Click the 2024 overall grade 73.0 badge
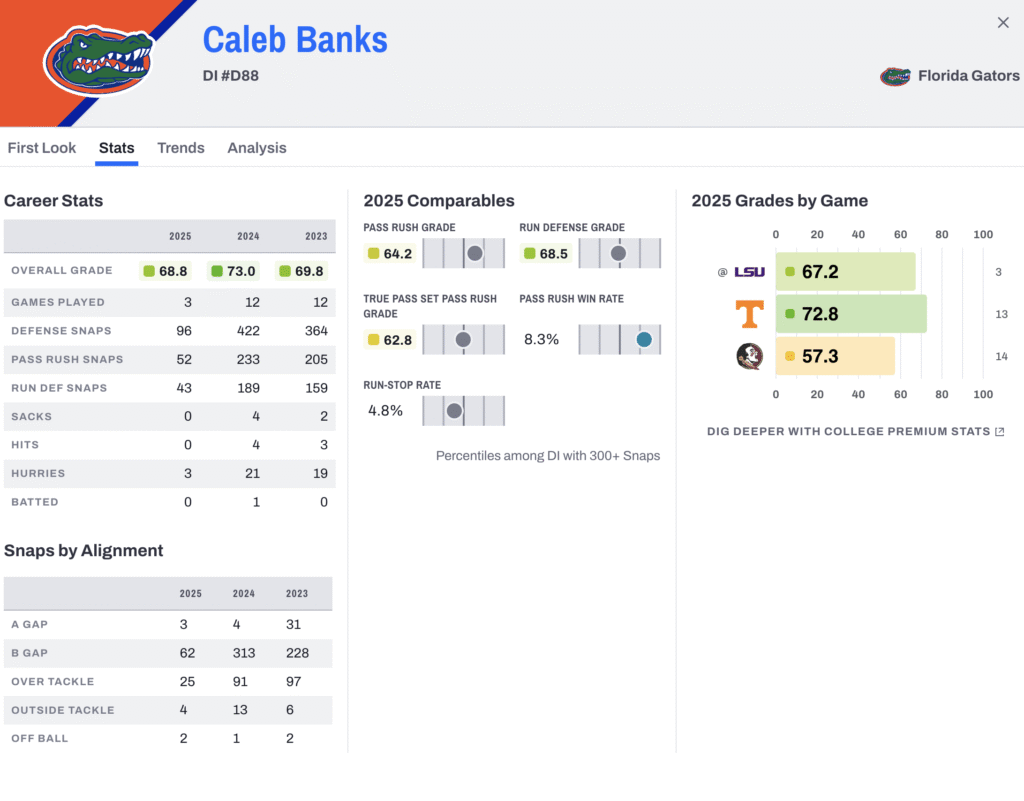Screen dimensions: 1024x801 tap(233, 271)
